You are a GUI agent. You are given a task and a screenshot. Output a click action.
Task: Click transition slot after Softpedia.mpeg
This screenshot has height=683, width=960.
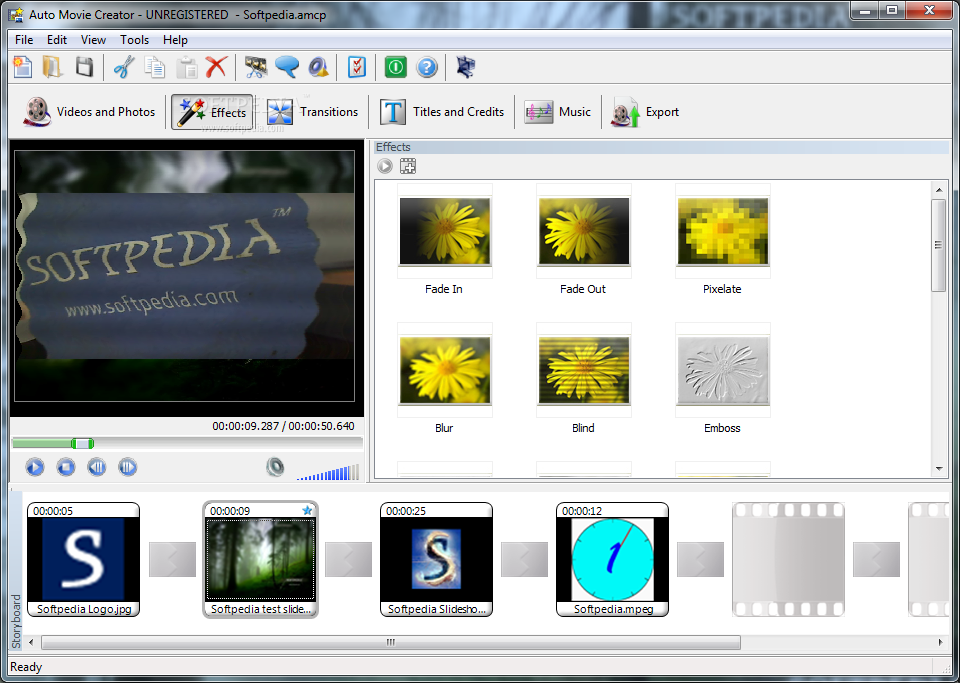point(700,559)
